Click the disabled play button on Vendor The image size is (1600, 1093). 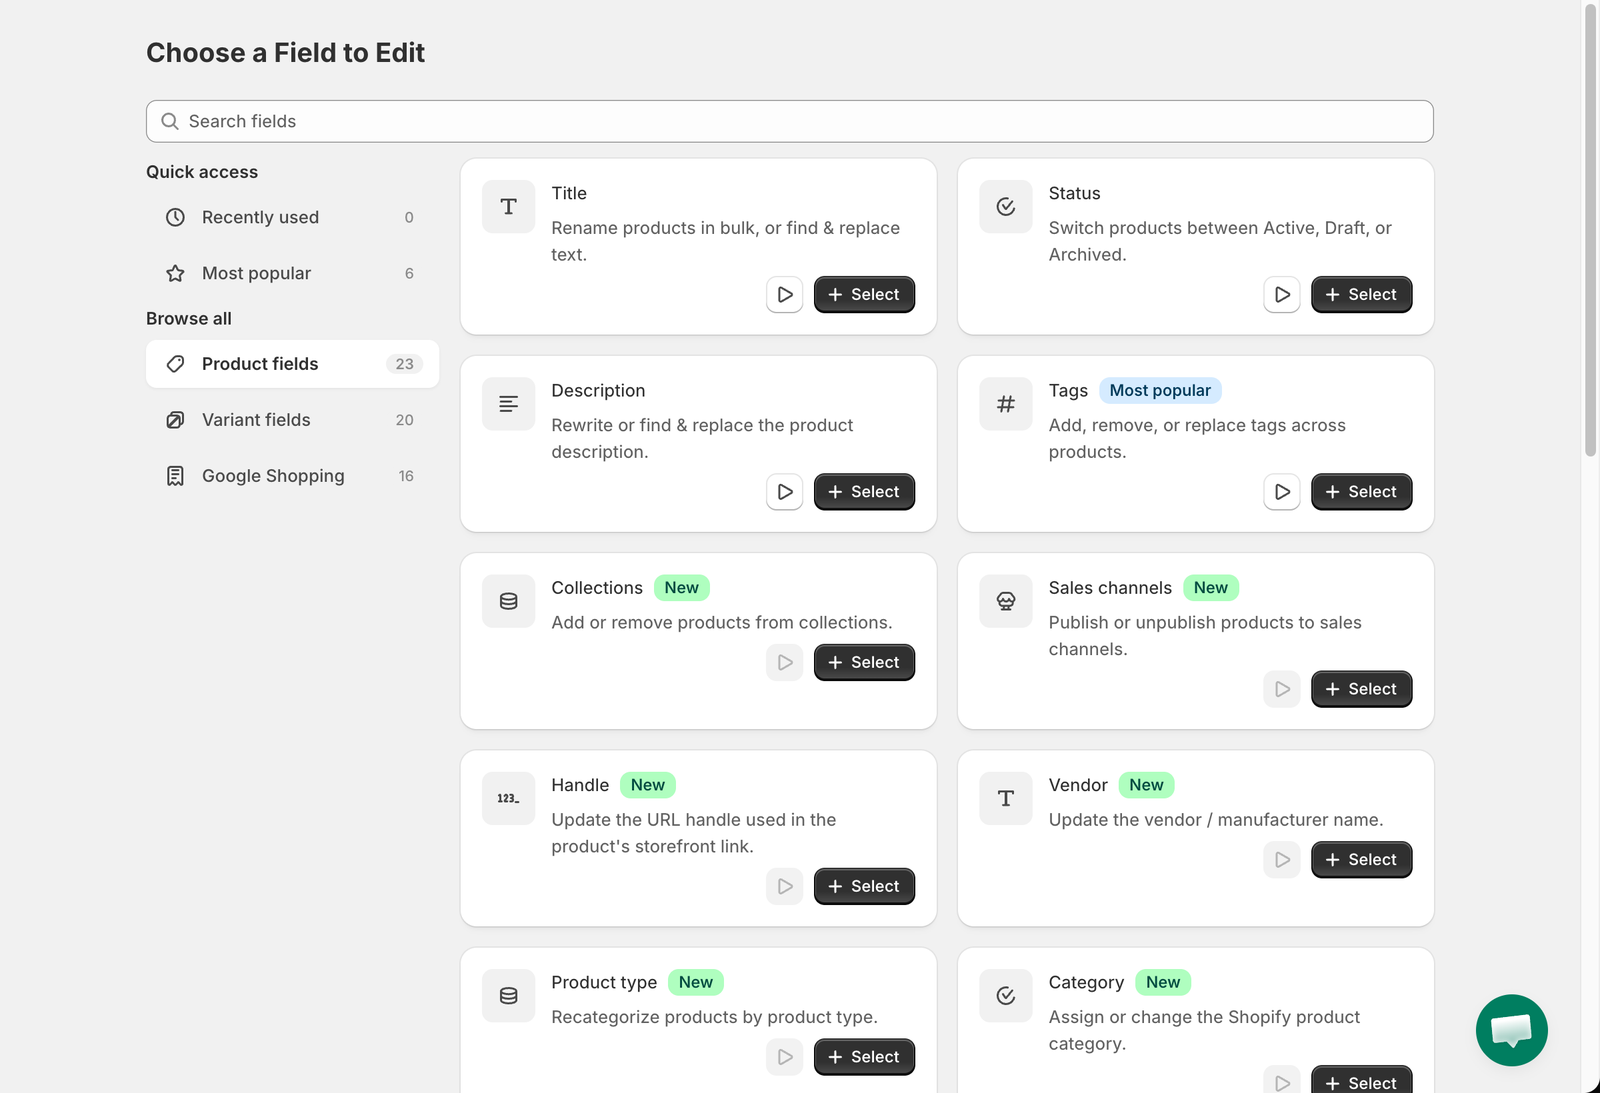(1282, 860)
